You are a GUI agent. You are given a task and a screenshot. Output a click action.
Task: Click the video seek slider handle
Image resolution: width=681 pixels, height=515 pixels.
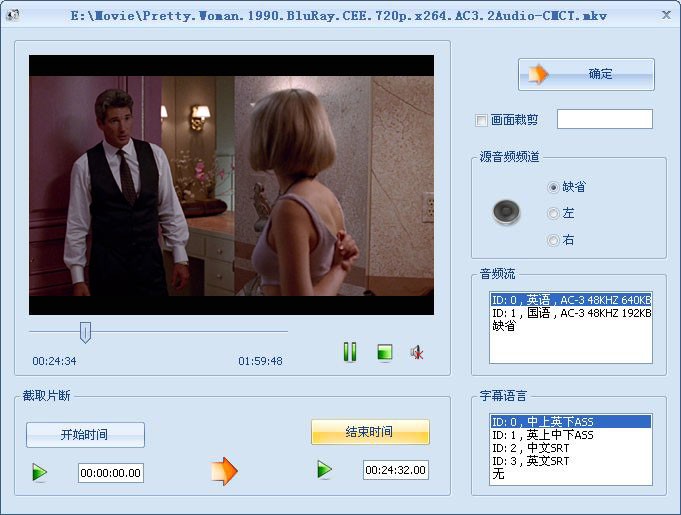pyautogui.click(x=86, y=332)
